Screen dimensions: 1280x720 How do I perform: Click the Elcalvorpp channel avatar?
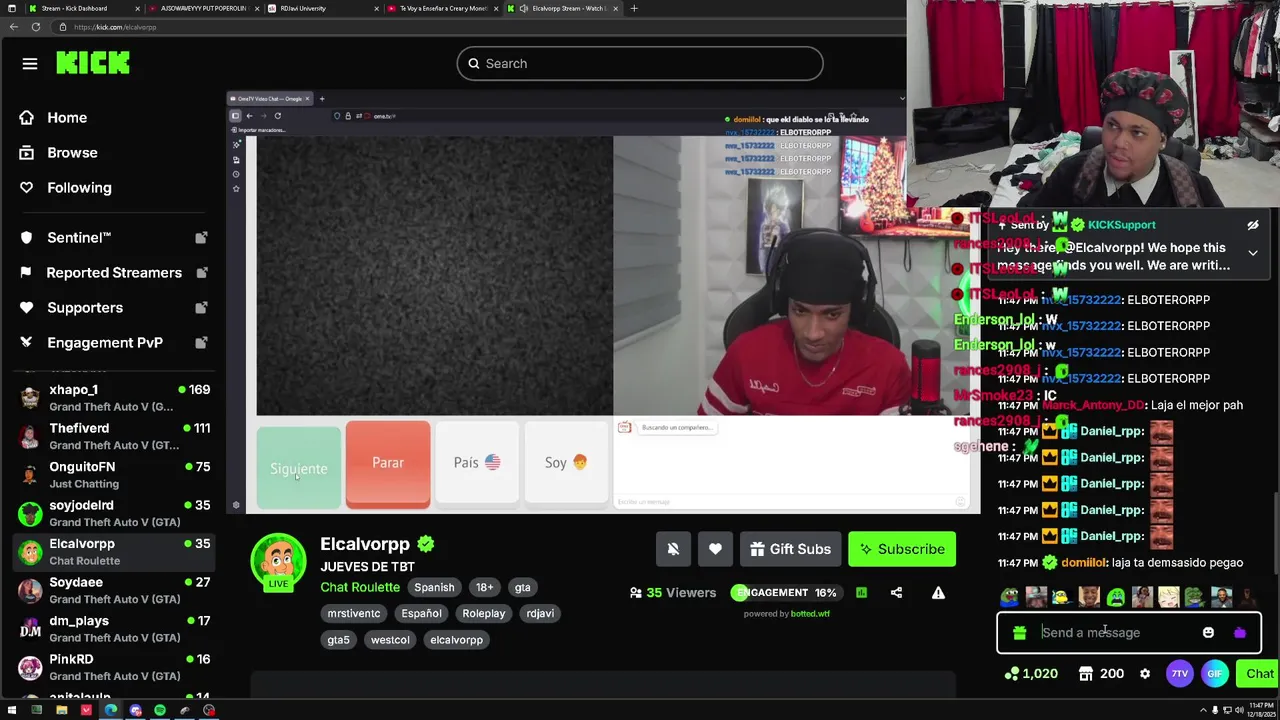[x=278, y=560]
